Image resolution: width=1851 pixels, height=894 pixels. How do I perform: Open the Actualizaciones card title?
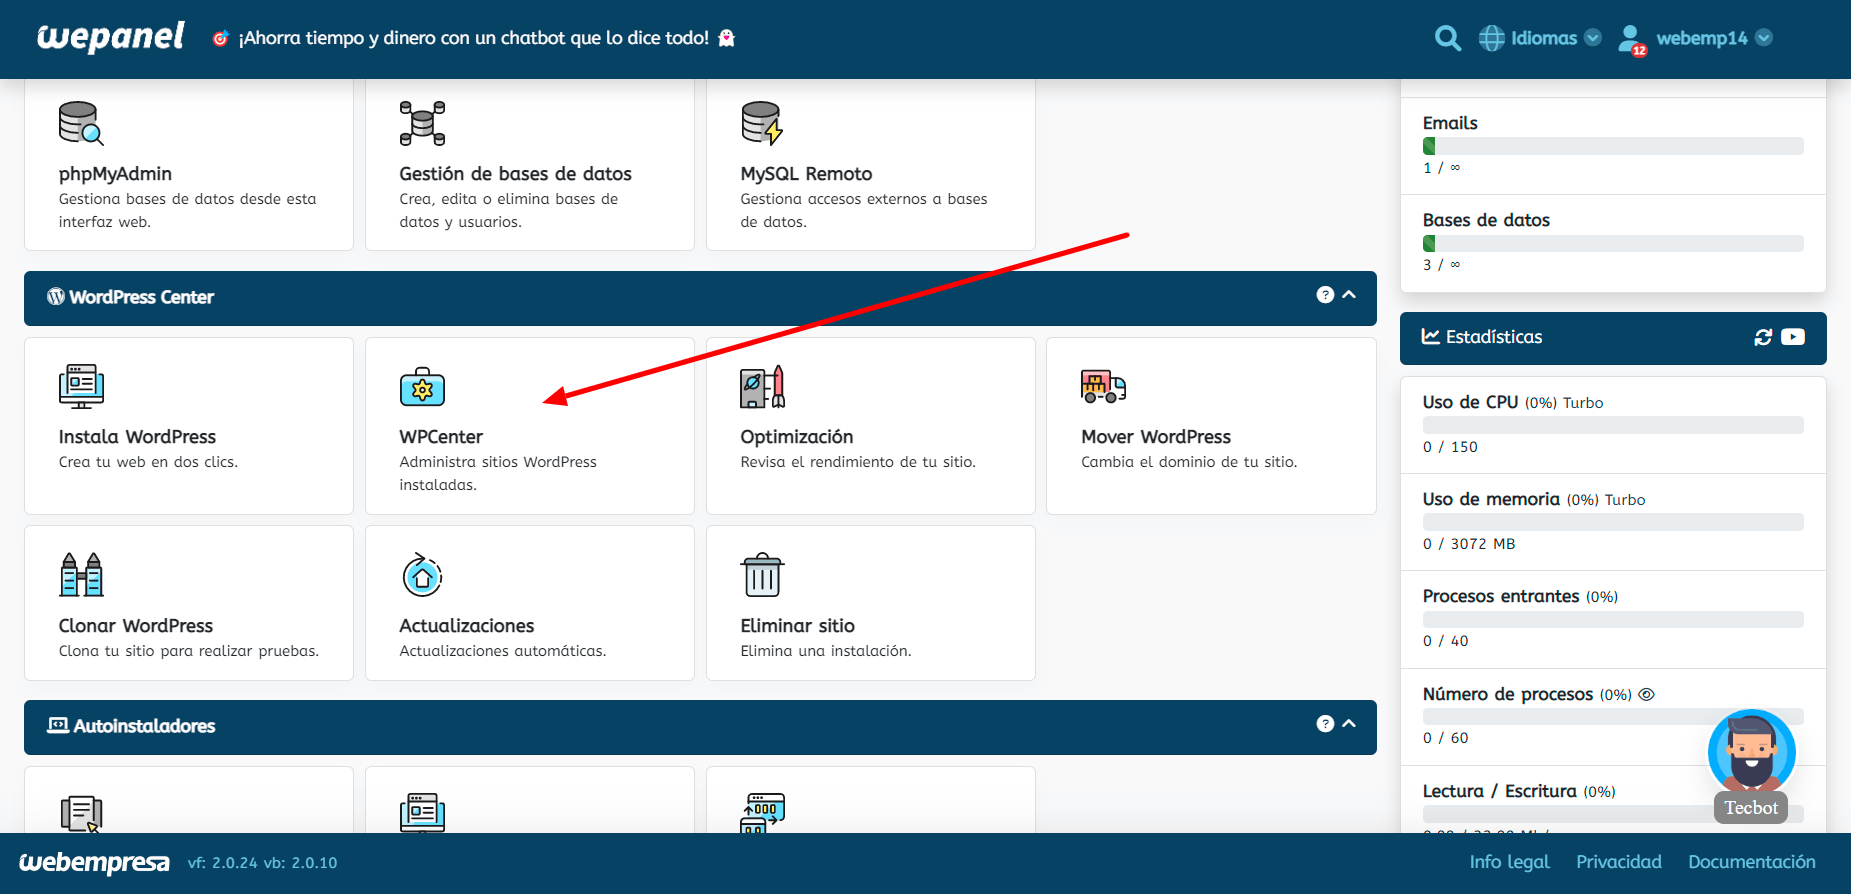click(467, 626)
